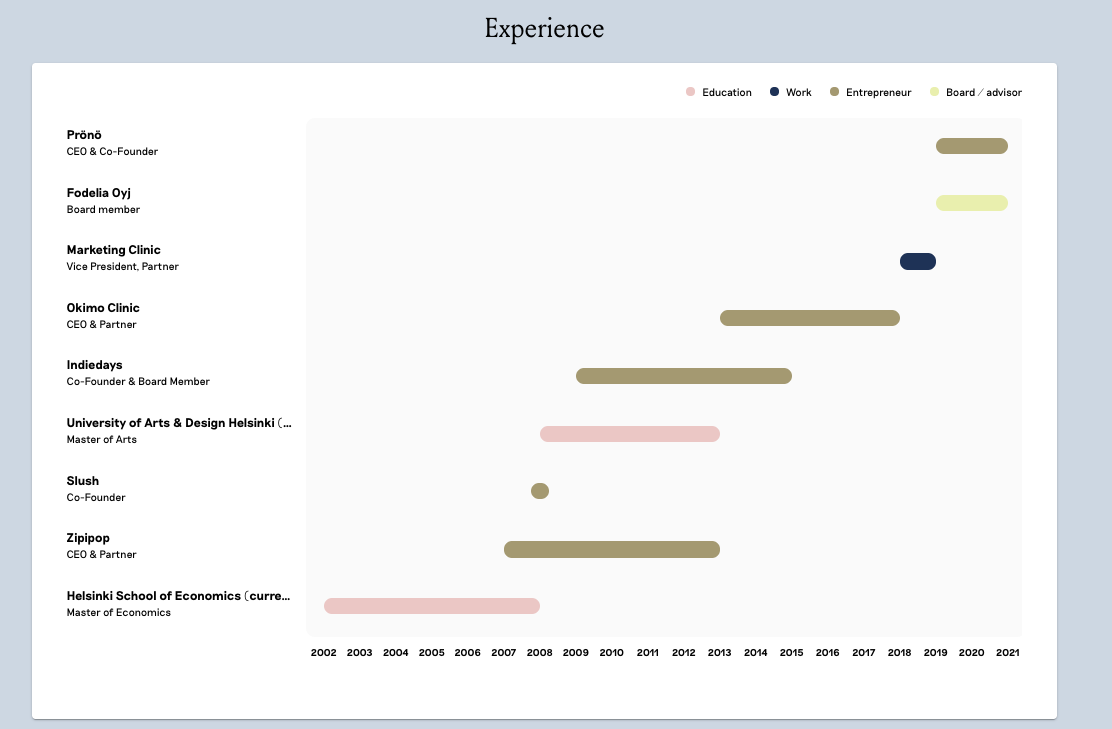The width and height of the screenshot is (1112, 729).
Task: Select the Slush co-founder dot marker
Action: [x=540, y=491]
